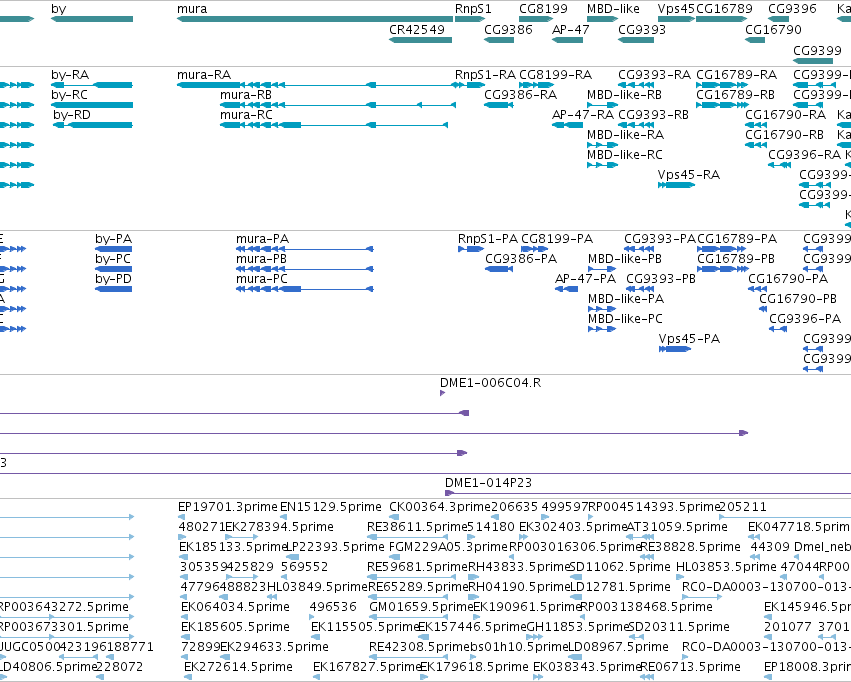Open the RnpS1 gene feature
Image resolution: width=851 pixels, height=682 pixels.
coord(469,19)
